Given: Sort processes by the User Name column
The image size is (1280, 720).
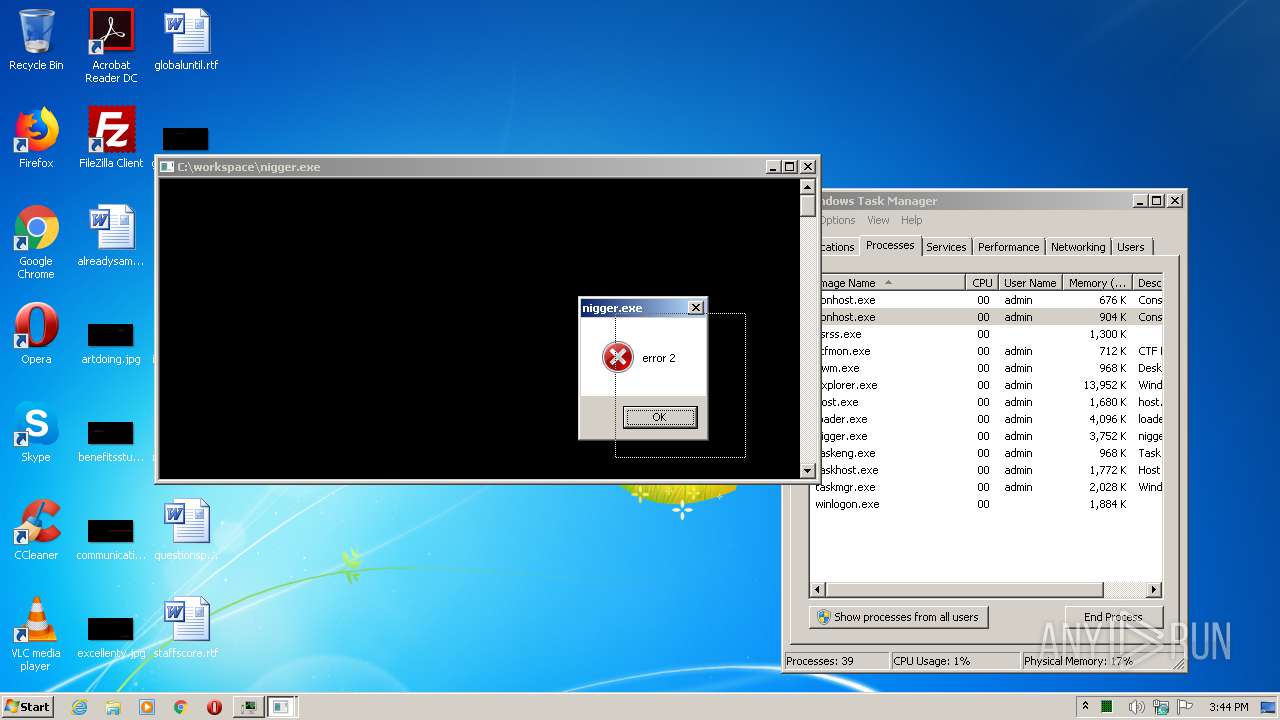Looking at the screenshot, I should click(1030, 283).
